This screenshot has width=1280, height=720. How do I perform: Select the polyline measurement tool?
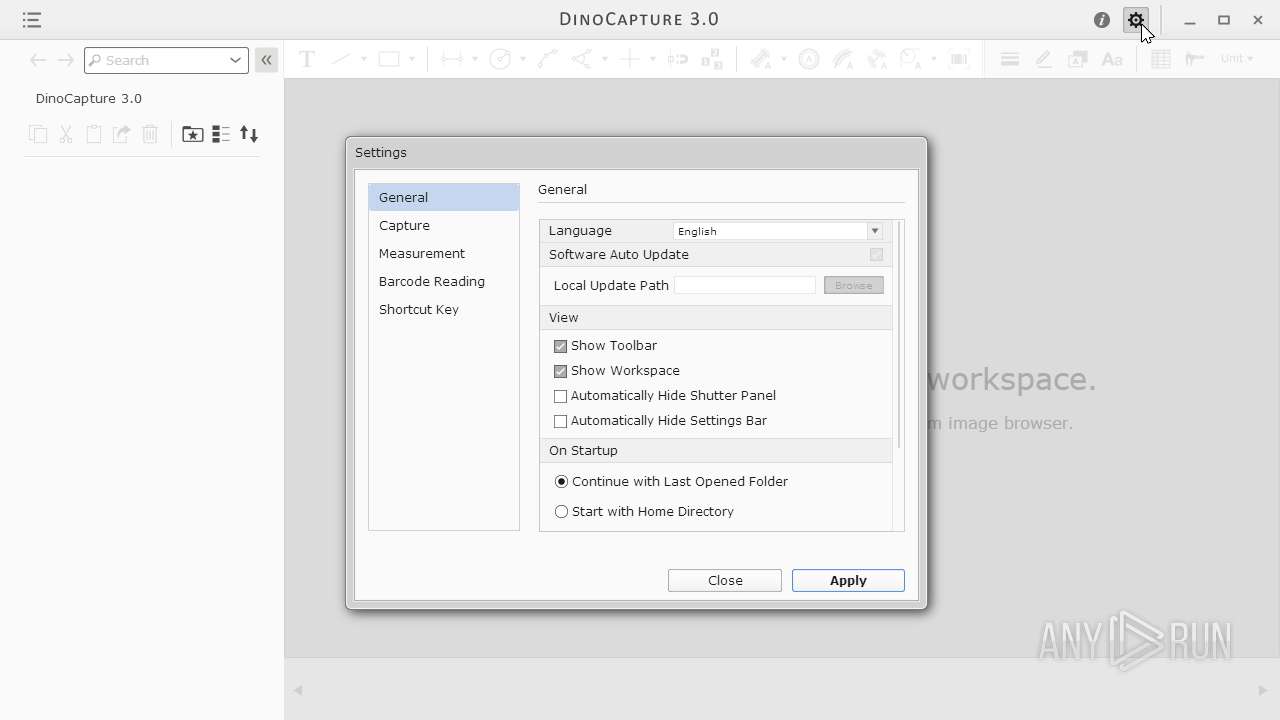547,59
